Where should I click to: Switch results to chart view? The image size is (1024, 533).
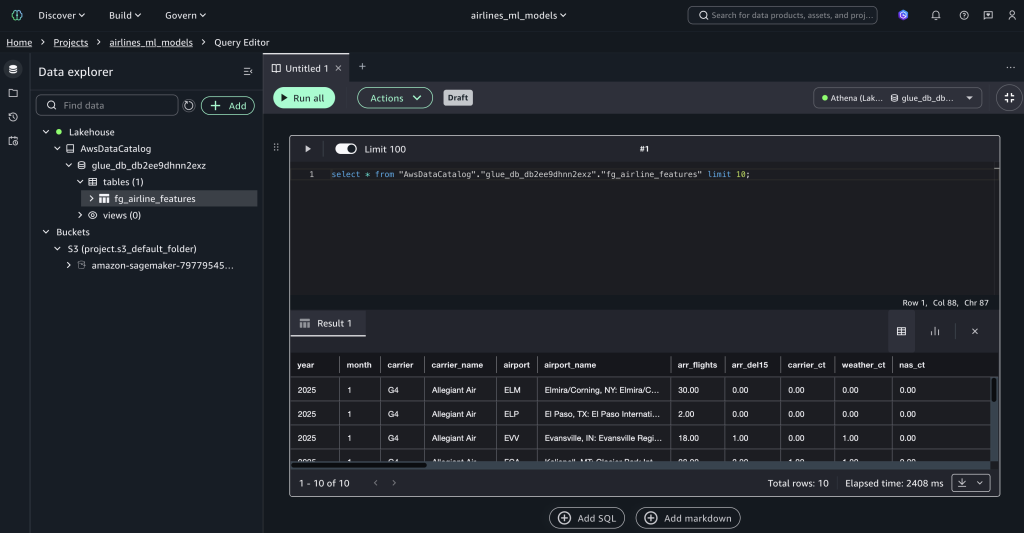[935, 331]
